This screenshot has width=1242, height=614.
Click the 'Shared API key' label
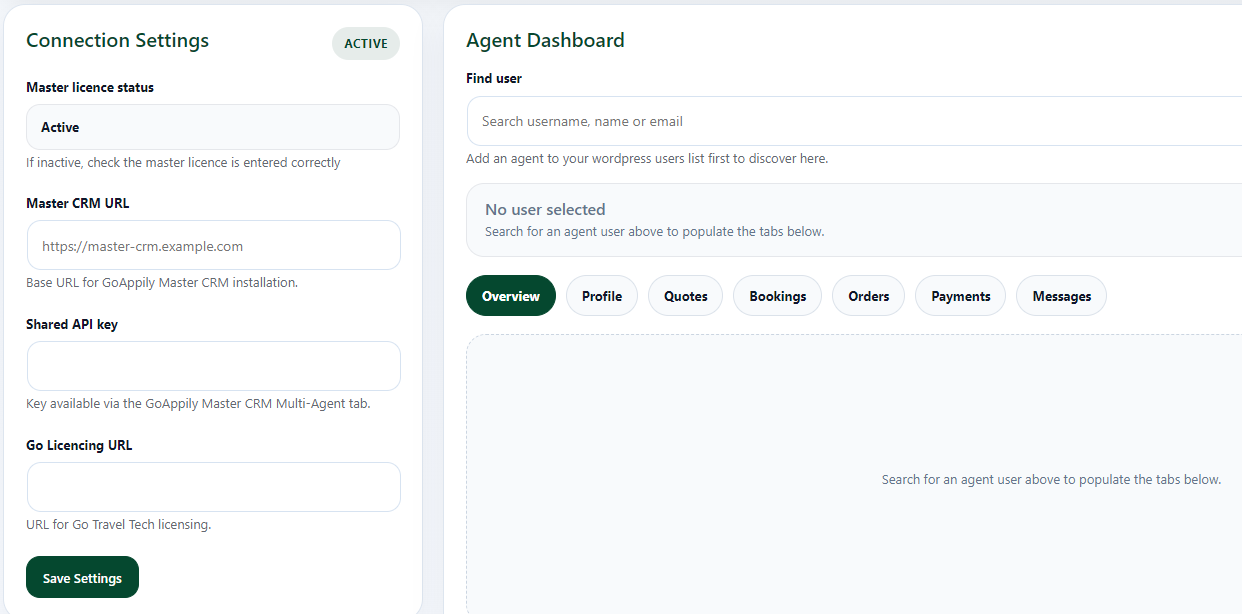pyautogui.click(x=72, y=324)
